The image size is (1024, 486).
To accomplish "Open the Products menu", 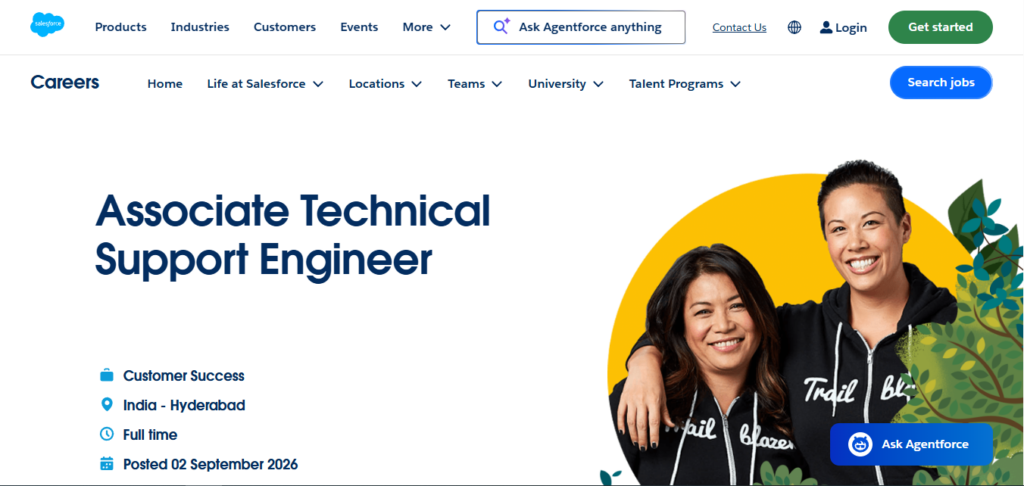I will (x=121, y=27).
